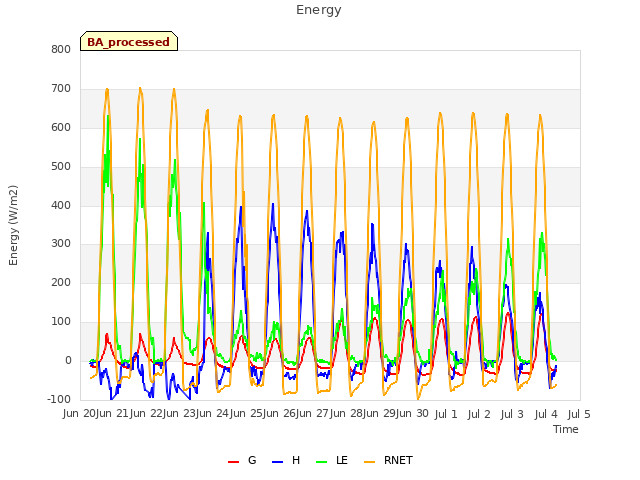Click the 0 y-axis tick label
The height and width of the screenshot is (480, 640).
(x=68, y=360)
